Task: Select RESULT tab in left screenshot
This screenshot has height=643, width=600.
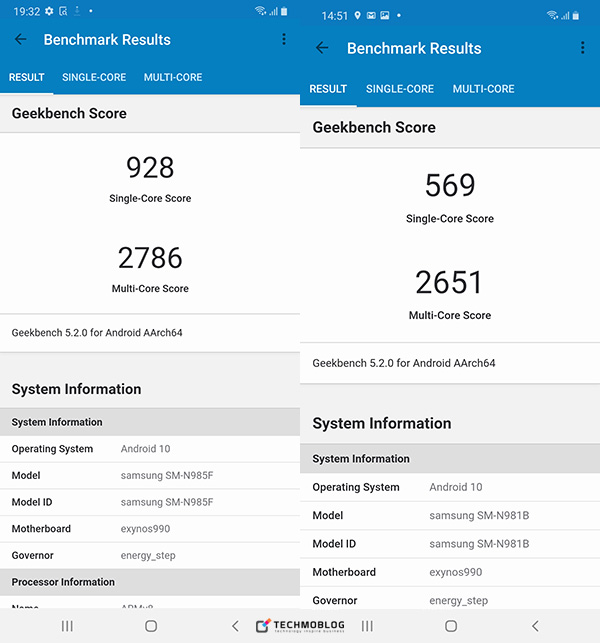Action: [27, 77]
